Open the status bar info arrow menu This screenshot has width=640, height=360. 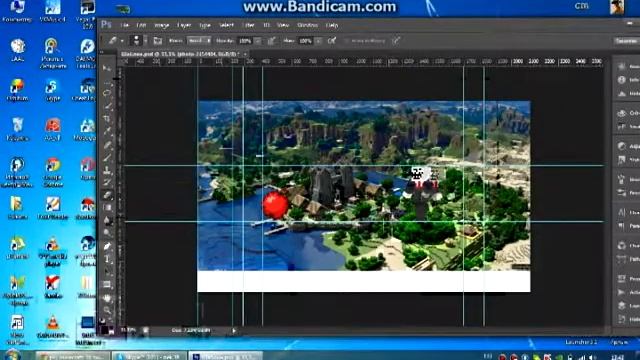tap(234, 331)
